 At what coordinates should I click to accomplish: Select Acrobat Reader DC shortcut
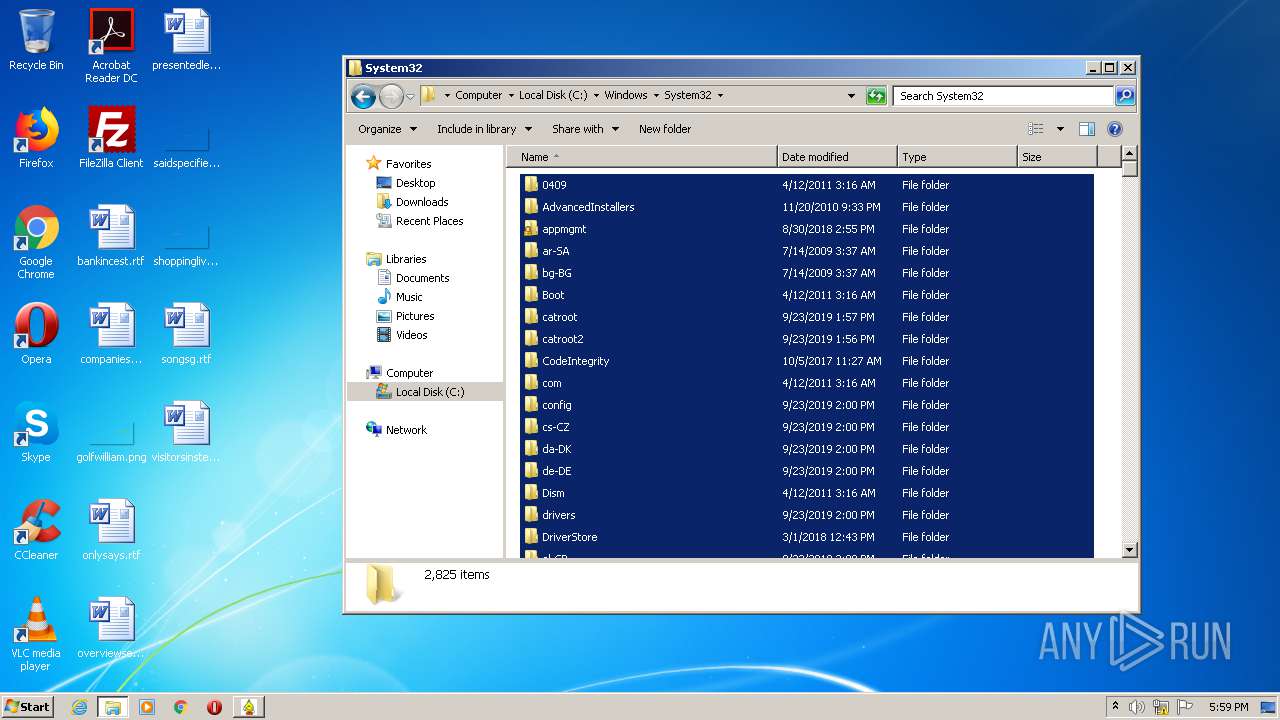111,46
